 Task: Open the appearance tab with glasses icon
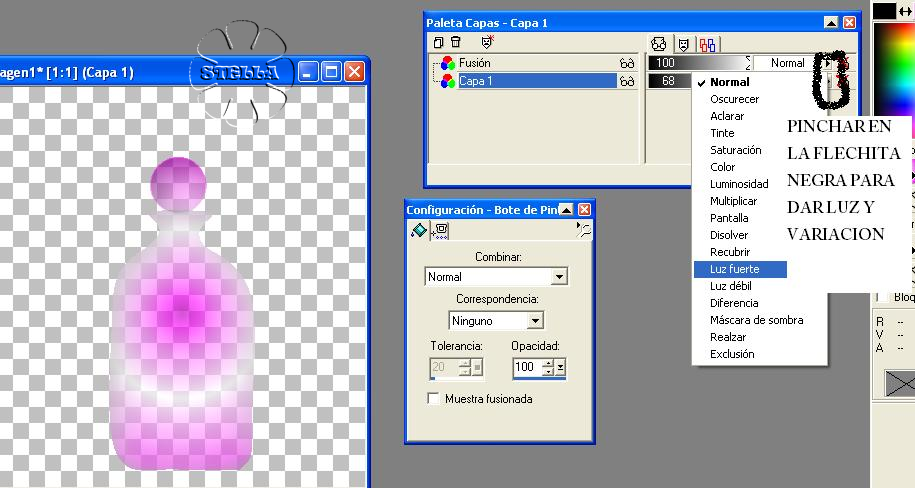click(659, 44)
